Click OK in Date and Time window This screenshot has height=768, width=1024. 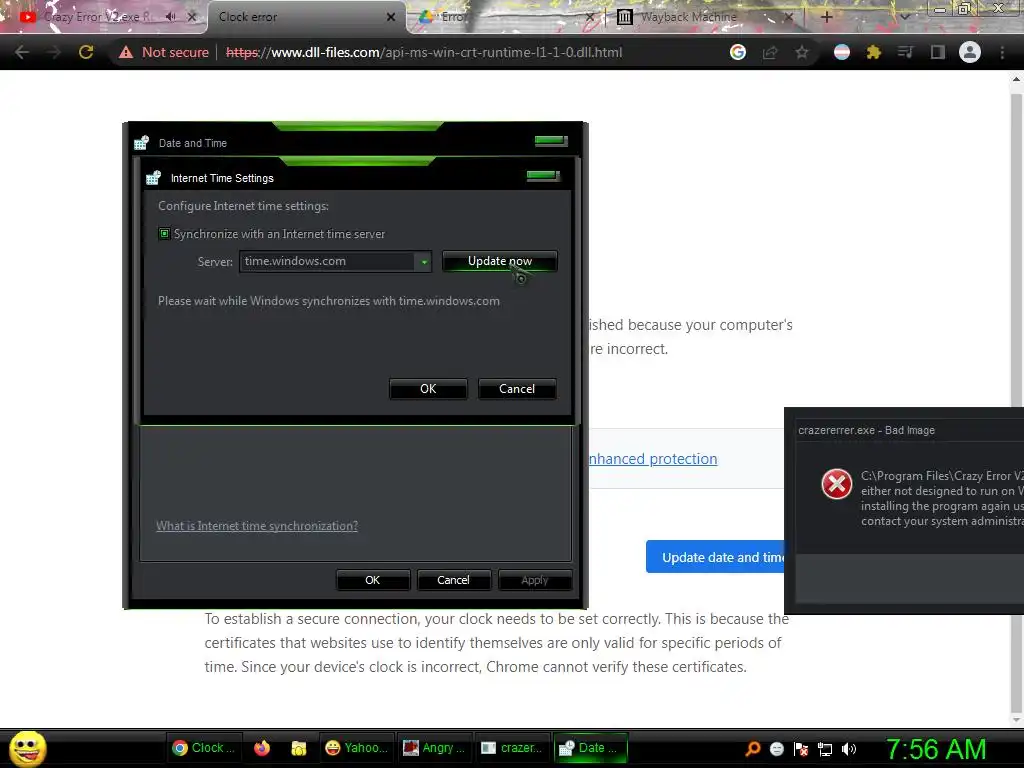(373, 580)
